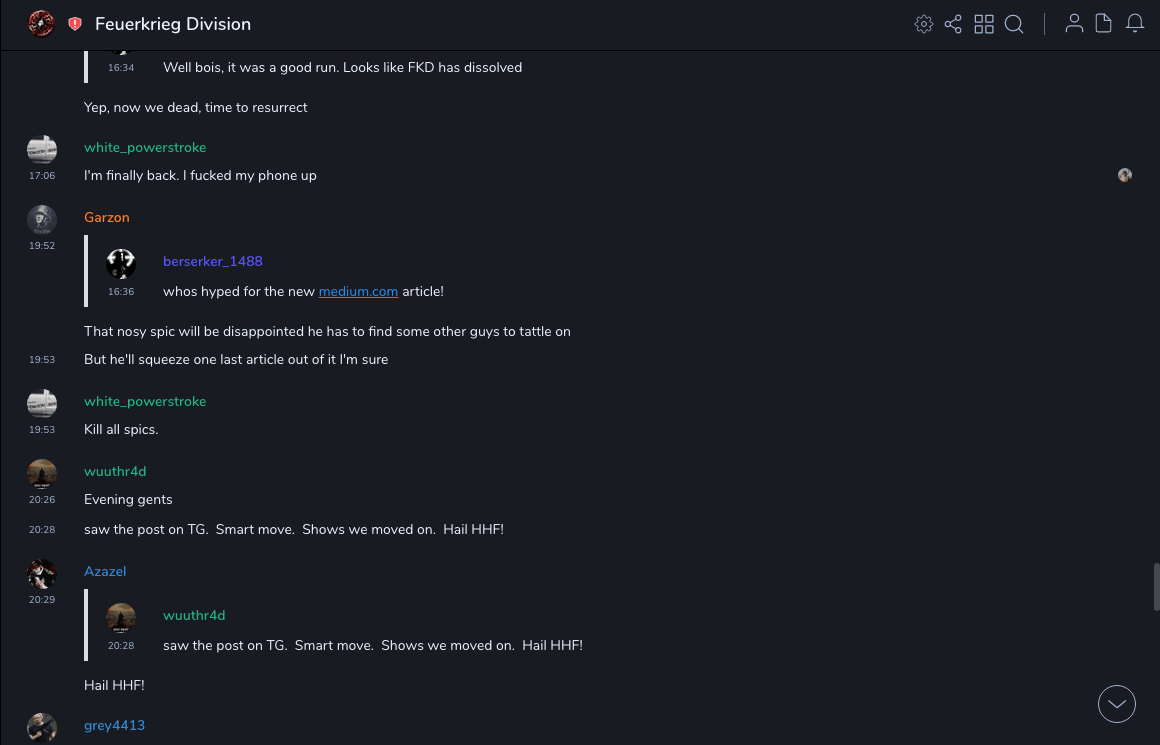
Task: Click wuuthr4d's avatar next to 'Evening gents'
Action: [41, 473]
